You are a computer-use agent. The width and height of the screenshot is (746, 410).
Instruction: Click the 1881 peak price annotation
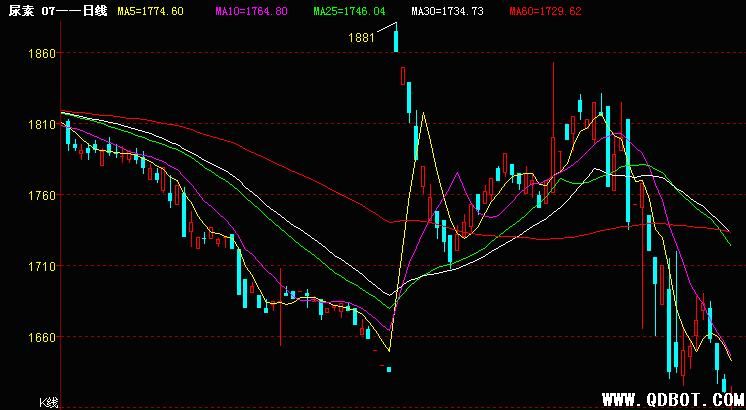[360, 37]
